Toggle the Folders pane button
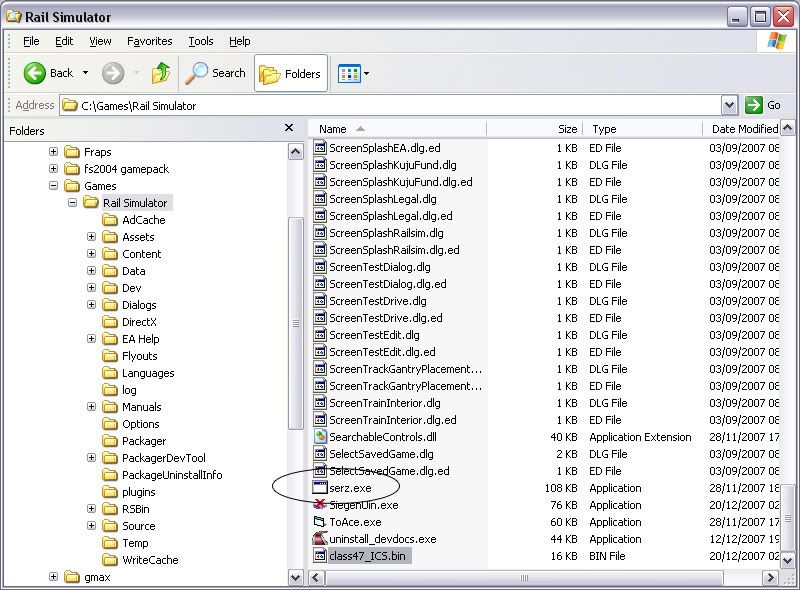Screen dimensions: 800x590 (290, 73)
